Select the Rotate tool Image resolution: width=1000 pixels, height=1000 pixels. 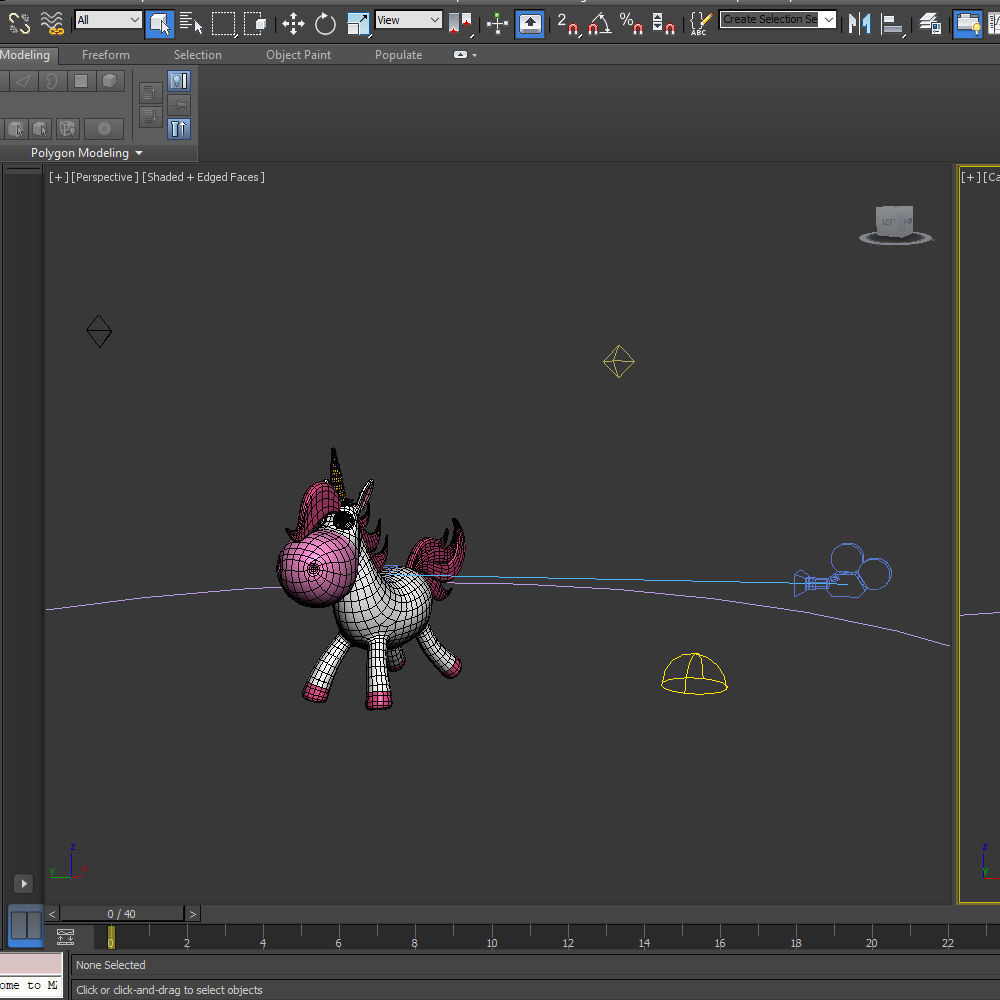(x=325, y=24)
